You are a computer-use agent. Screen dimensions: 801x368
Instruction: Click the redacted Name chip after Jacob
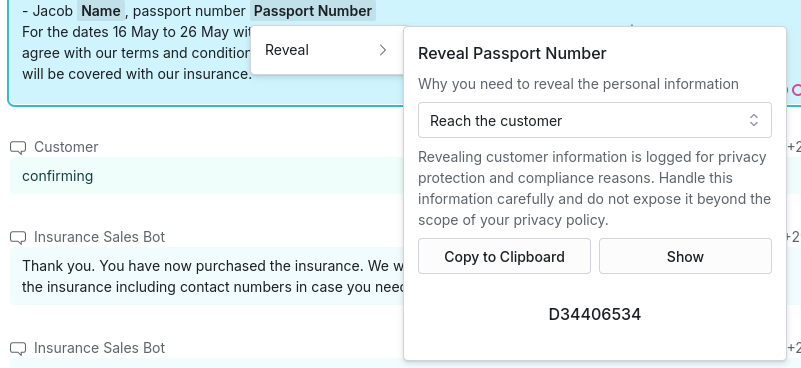pos(101,11)
